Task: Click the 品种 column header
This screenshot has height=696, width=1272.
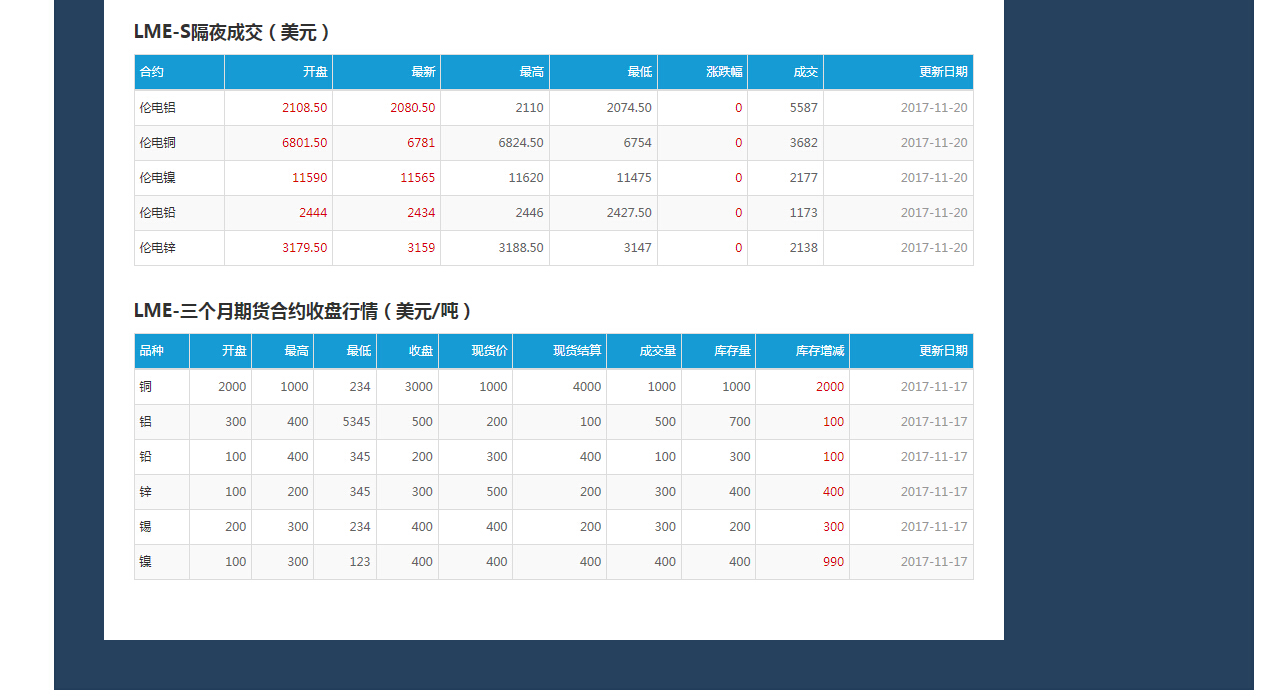Action: pos(152,351)
